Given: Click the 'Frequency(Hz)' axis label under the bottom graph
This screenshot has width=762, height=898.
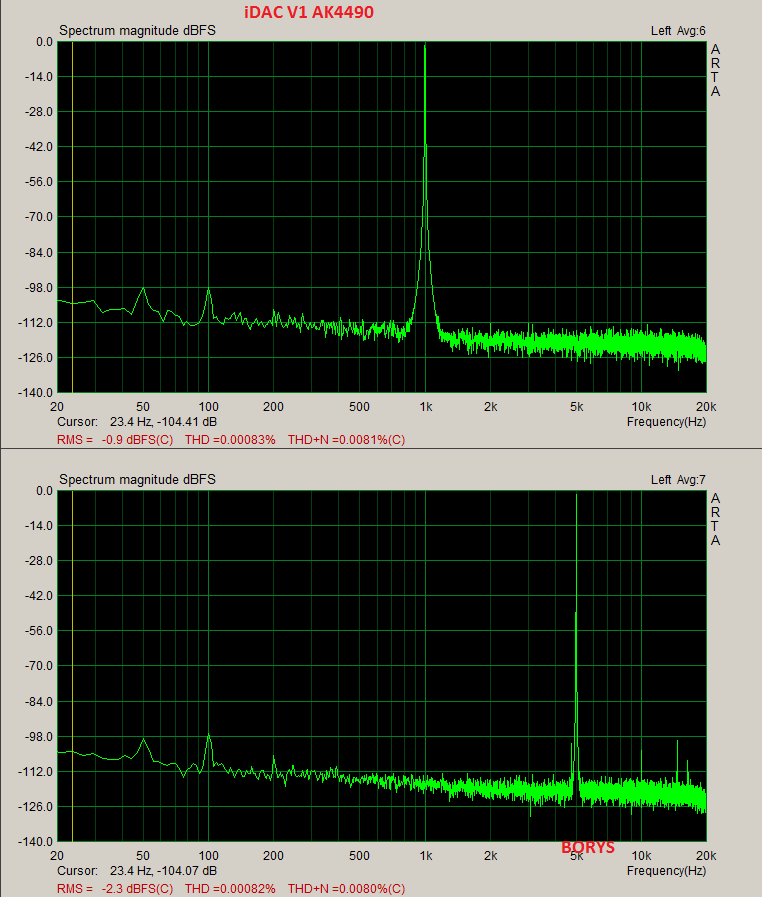Looking at the screenshot, I should [x=666, y=871].
